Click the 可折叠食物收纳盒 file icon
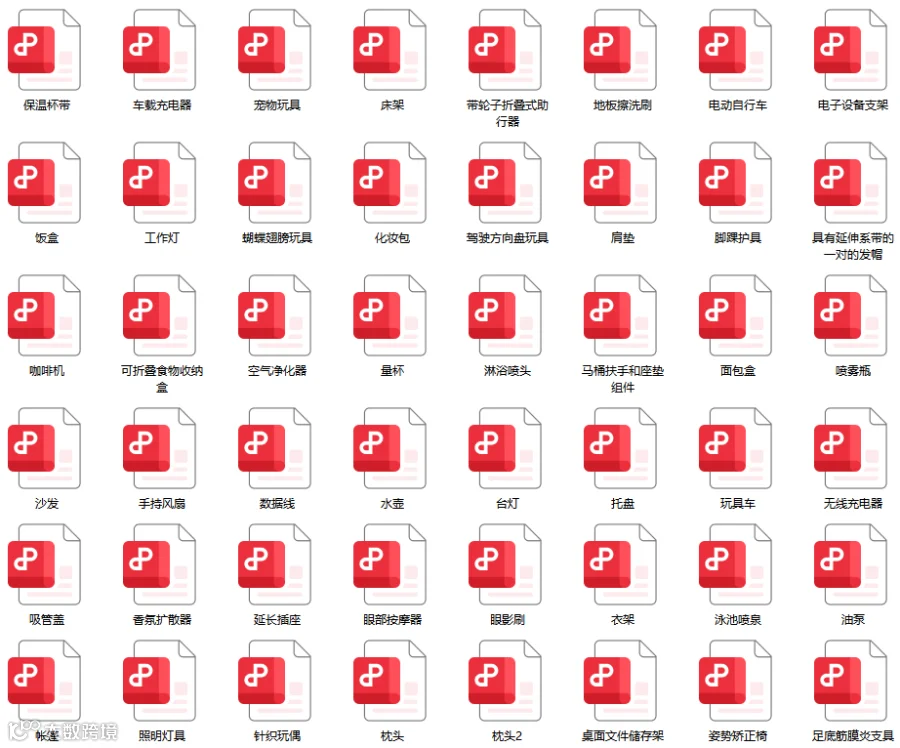The height and width of the screenshot is (748, 900). pyautogui.click(x=160, y=316)
